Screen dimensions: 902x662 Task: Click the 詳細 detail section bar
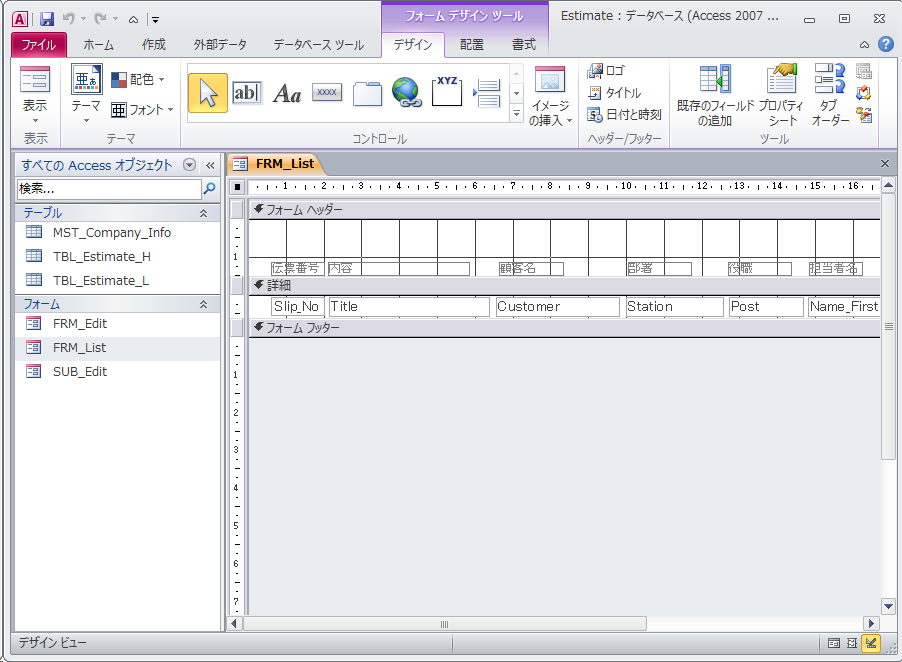pos(564,285)
